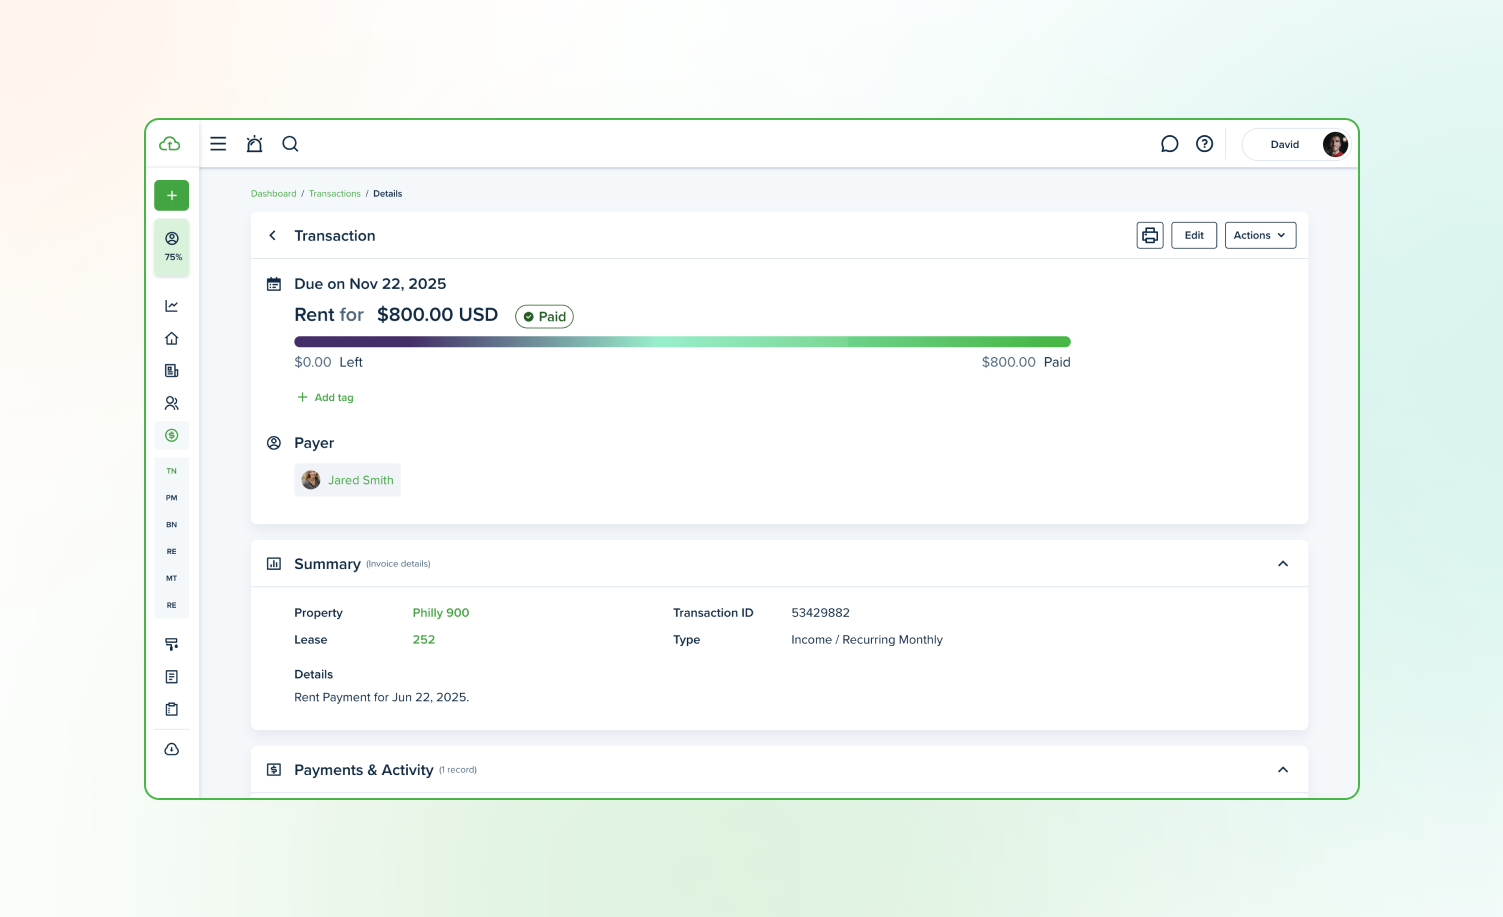Click the print transaction icon
Viewport: 1503px width, 917px height.
coord(1149,235)
